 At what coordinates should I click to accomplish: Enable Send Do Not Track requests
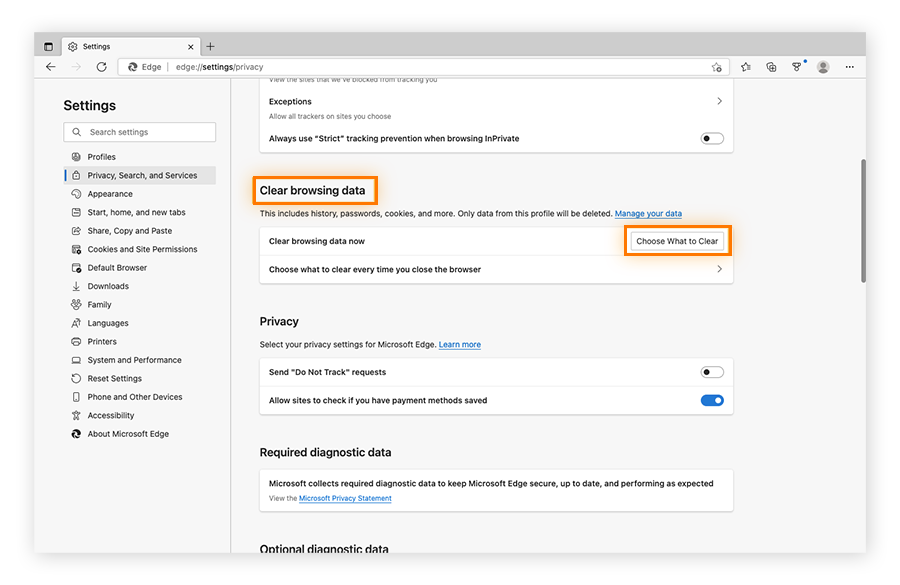[711, 371]
